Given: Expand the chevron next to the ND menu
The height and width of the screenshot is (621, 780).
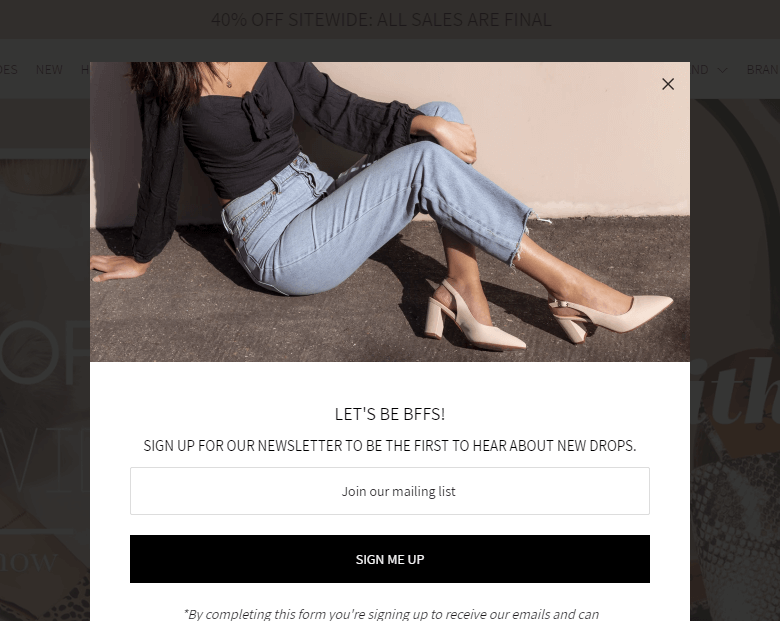Looking at the screenshot, I should click(x=723, y=70).
